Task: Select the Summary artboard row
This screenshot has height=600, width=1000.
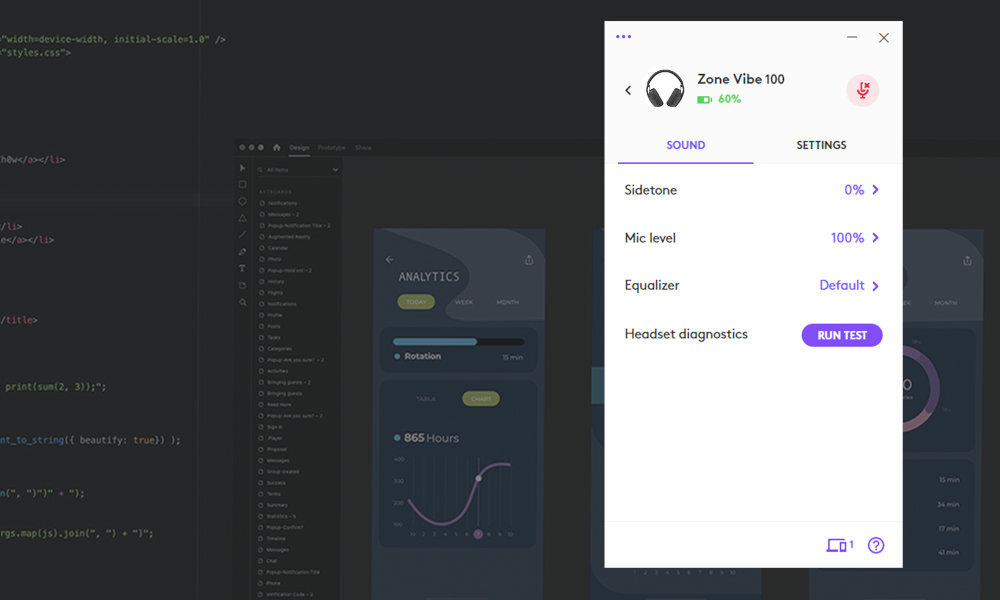Action: (x=274, y=505)
